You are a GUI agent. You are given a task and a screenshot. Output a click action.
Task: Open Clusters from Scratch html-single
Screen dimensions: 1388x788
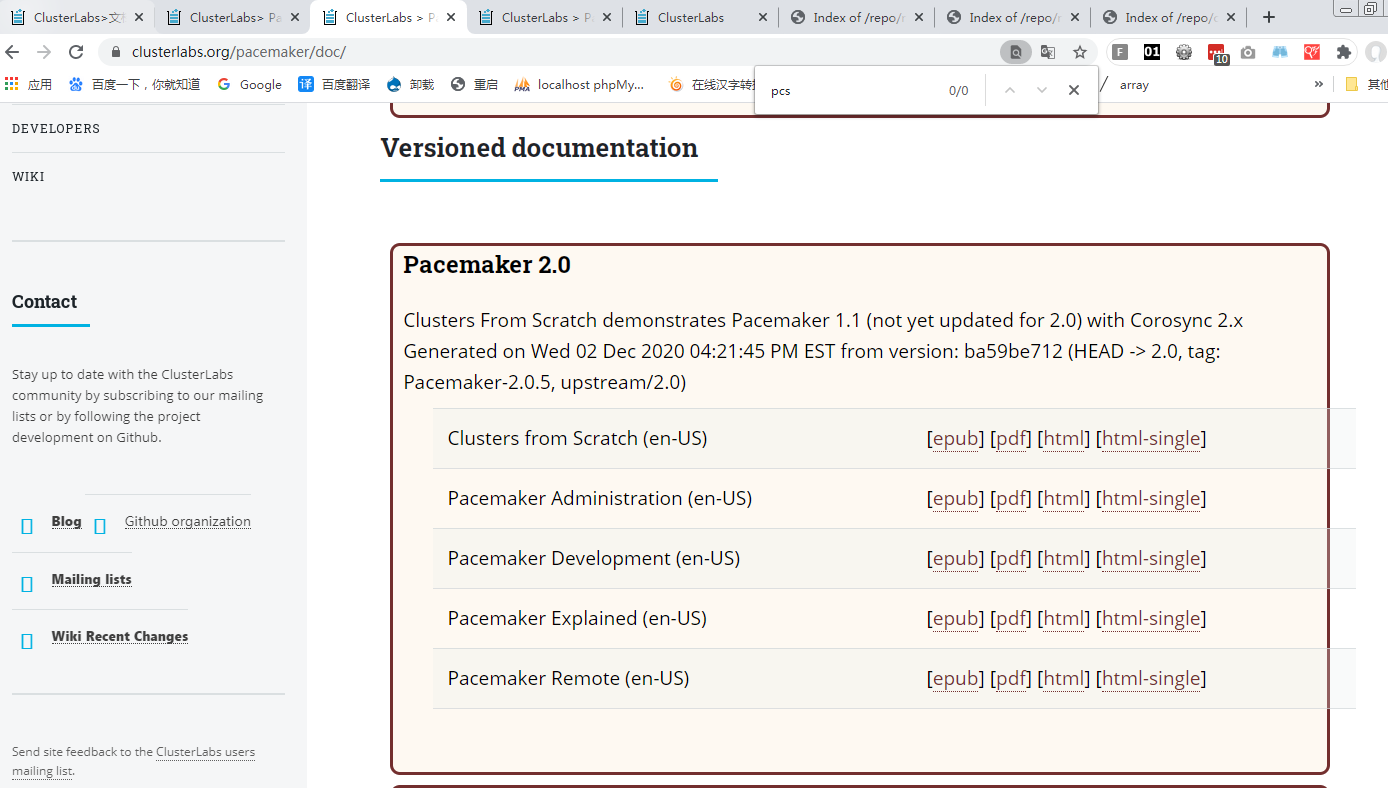click(x=1150, y=438)
